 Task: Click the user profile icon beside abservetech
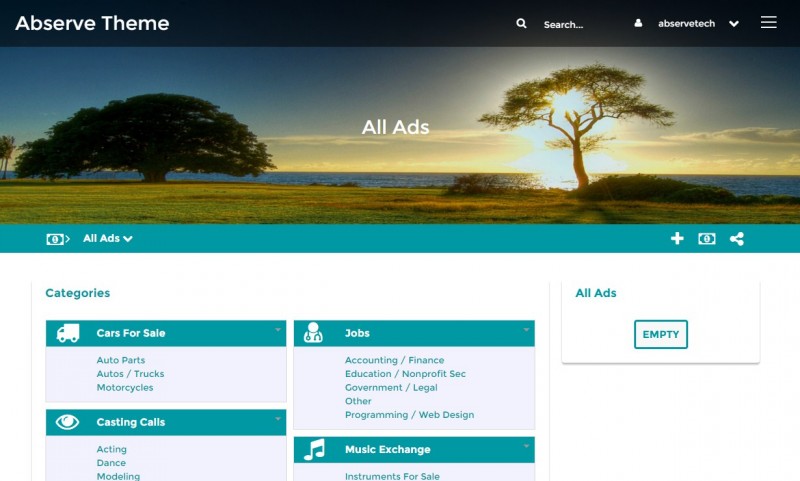[638, 23]
